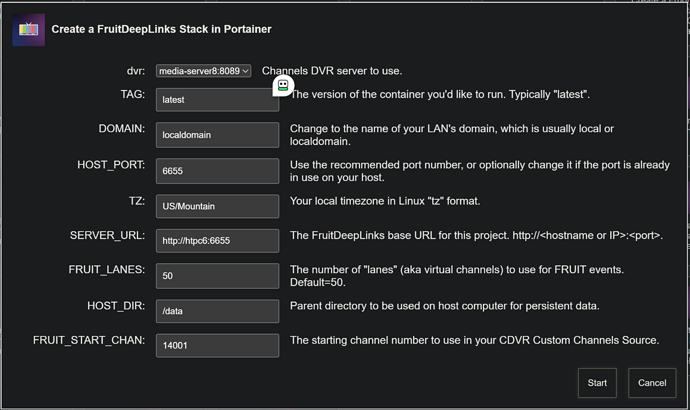Click the 'TAG:' label

pos(133,94)
